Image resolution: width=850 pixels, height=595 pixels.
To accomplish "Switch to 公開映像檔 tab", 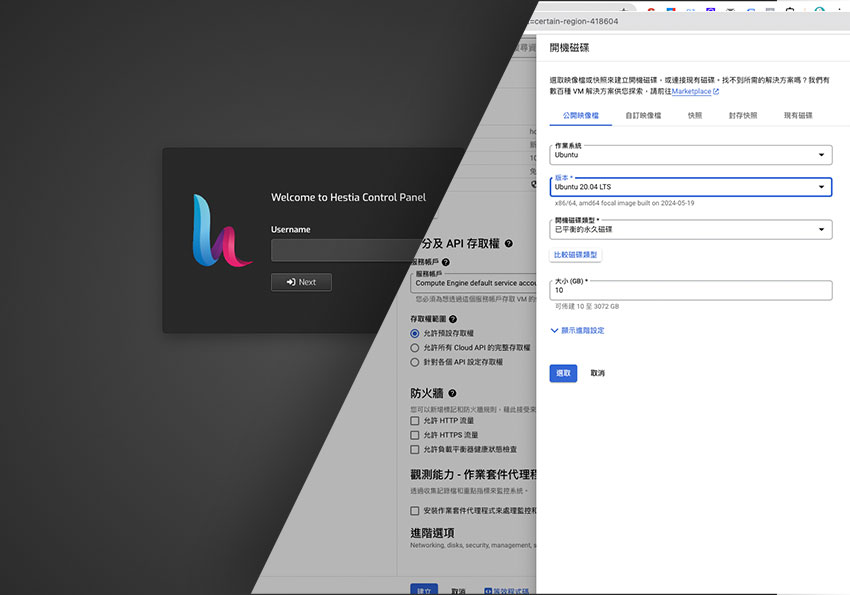I will [581, 115].
